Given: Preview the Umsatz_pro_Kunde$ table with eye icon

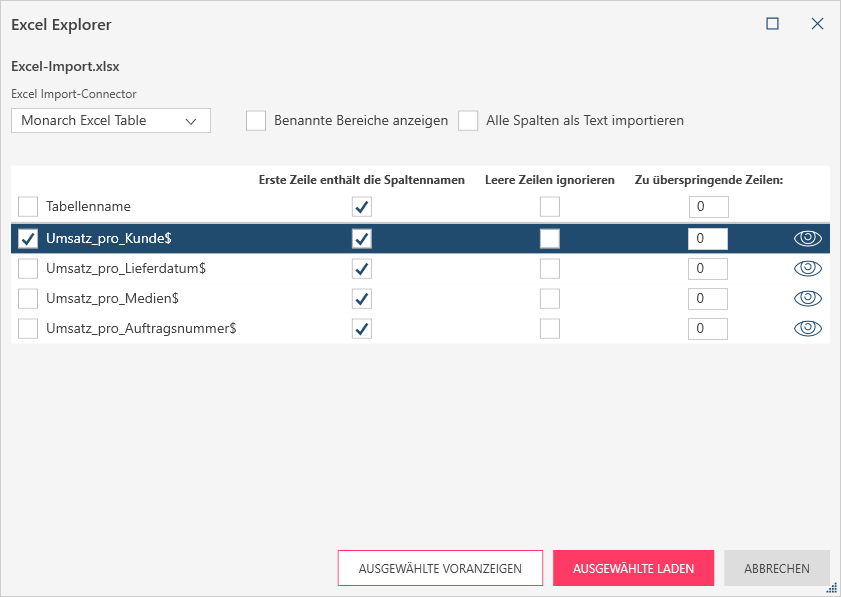Looking at the screenshot, I should click(807, 238).
